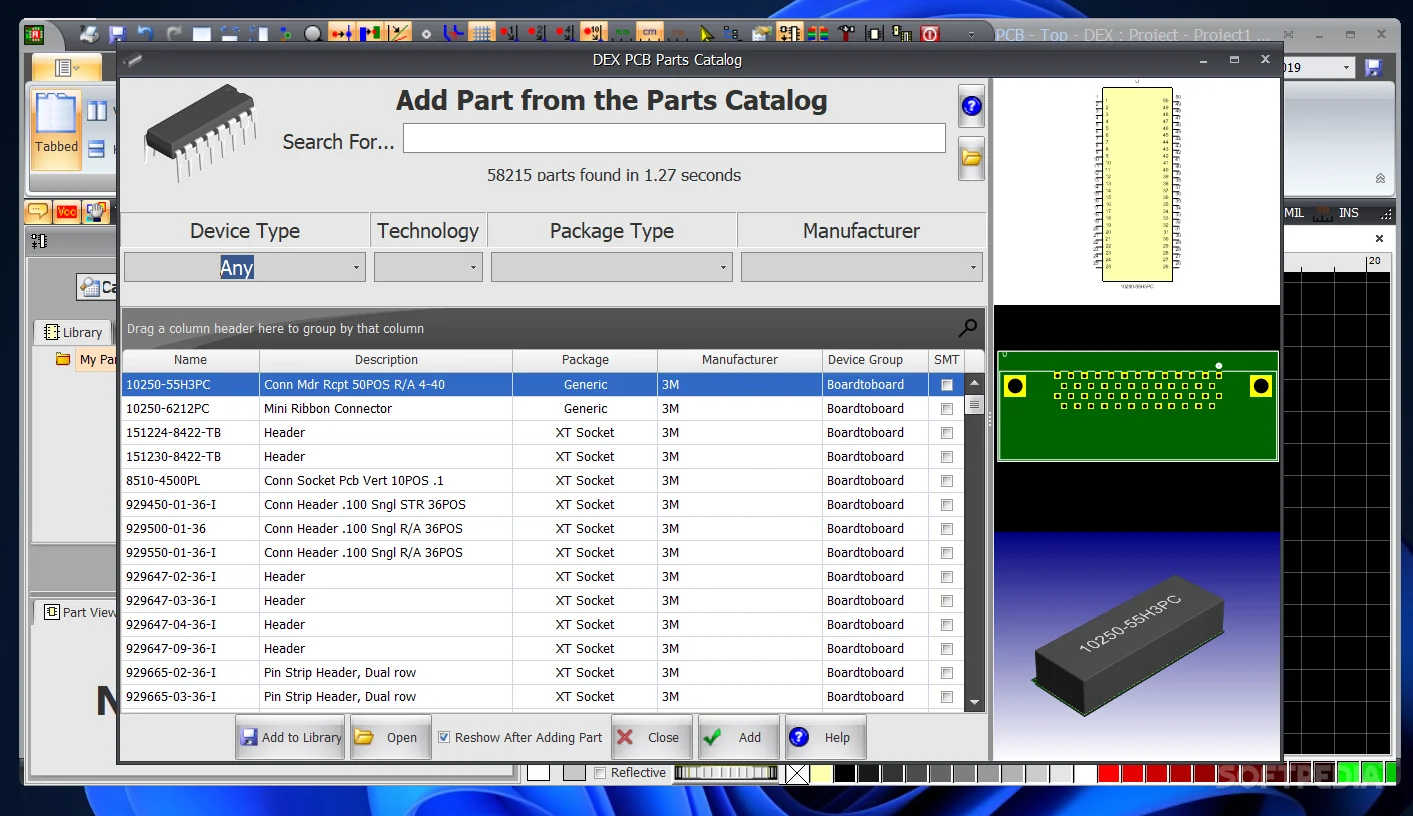
Task: Enable the SMT checkbox for 10250-6212PC
Action: 946,408
